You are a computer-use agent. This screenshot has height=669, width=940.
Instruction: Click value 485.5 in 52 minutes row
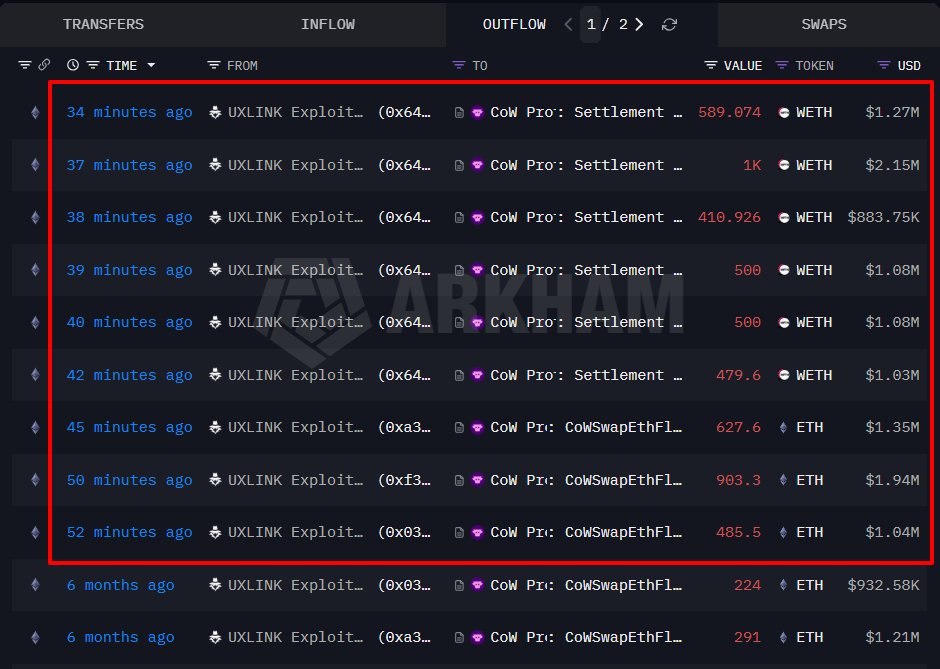738,532
